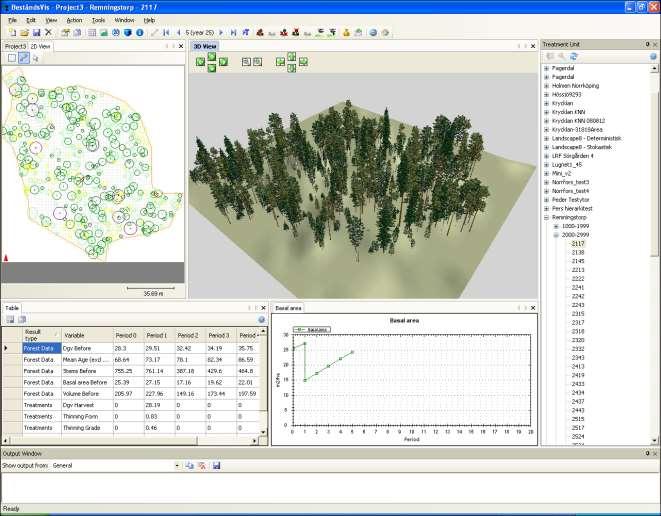661x516 pixels.
Task: Click the rectangle select tool in 2D View toolbar
Action: (12, 58)
